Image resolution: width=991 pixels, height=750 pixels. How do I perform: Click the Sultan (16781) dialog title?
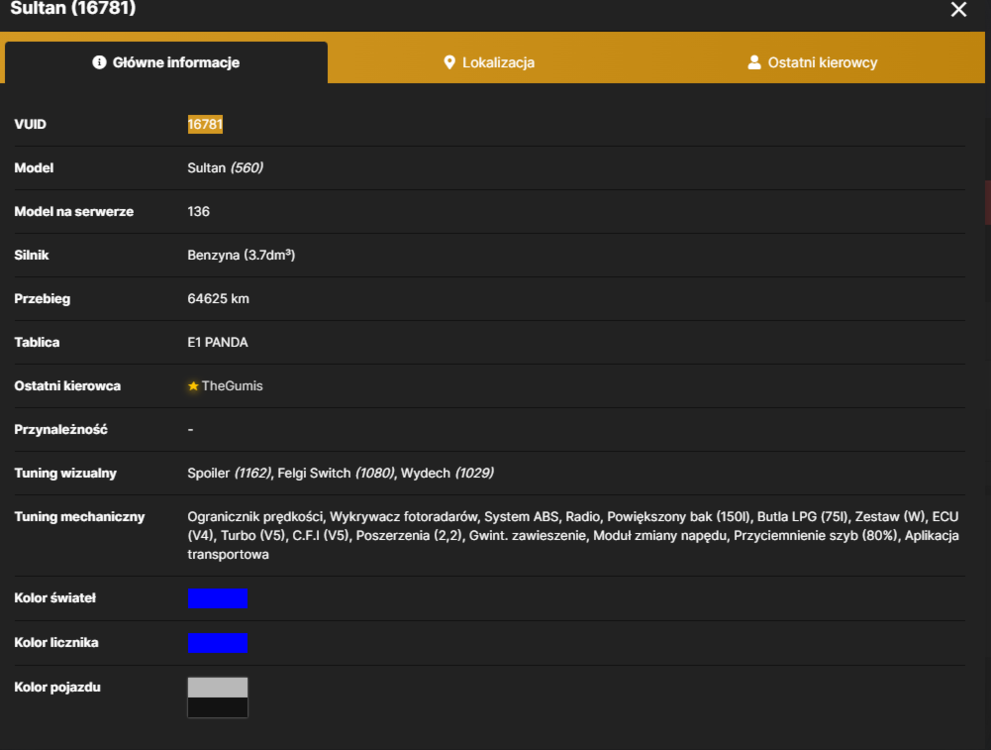coord(73,8)
